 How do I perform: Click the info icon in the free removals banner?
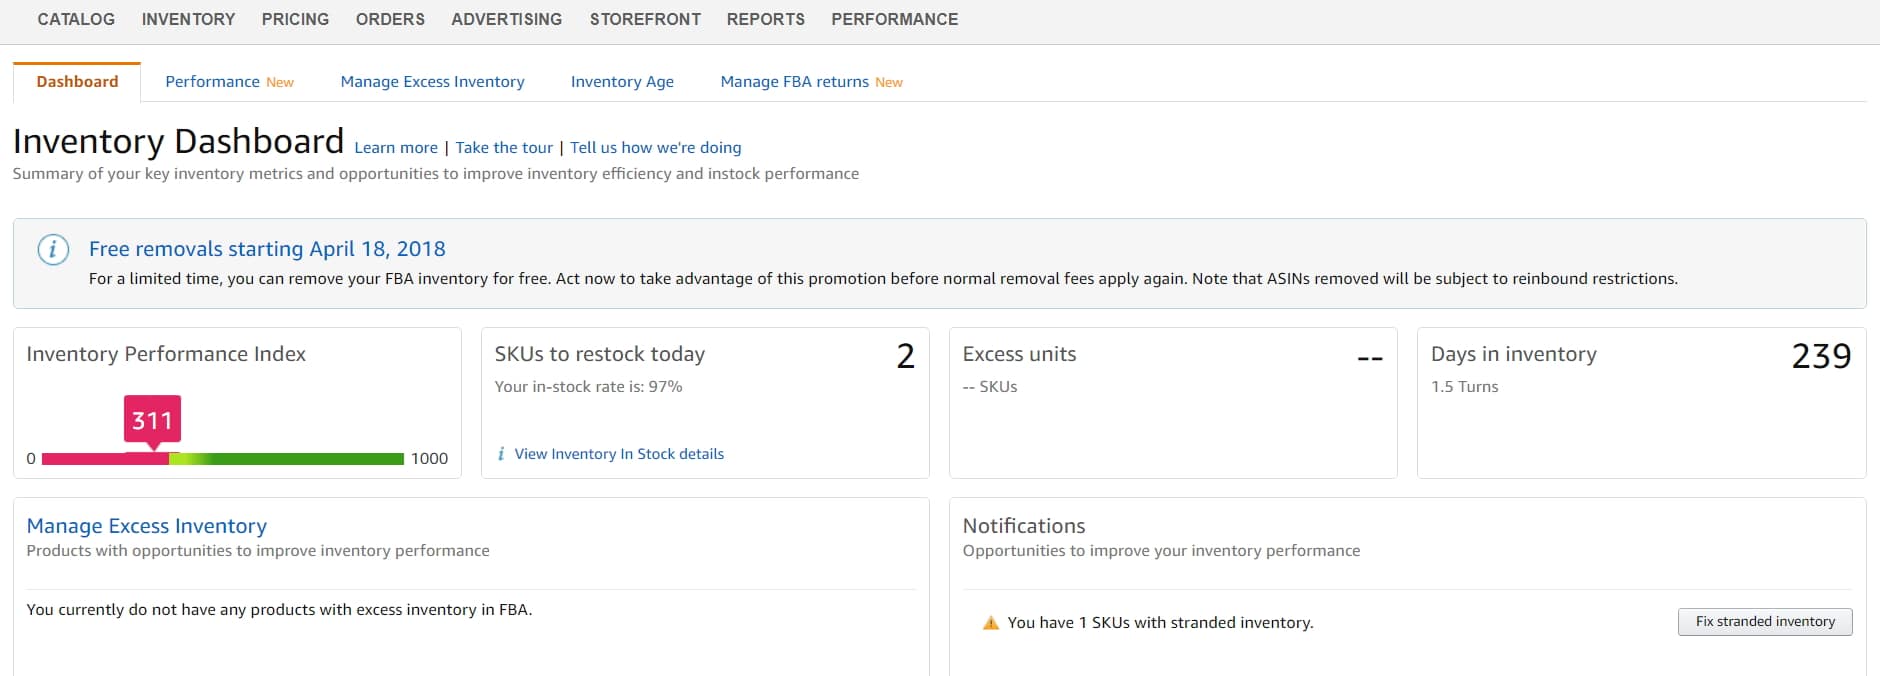tap(53, 249)
